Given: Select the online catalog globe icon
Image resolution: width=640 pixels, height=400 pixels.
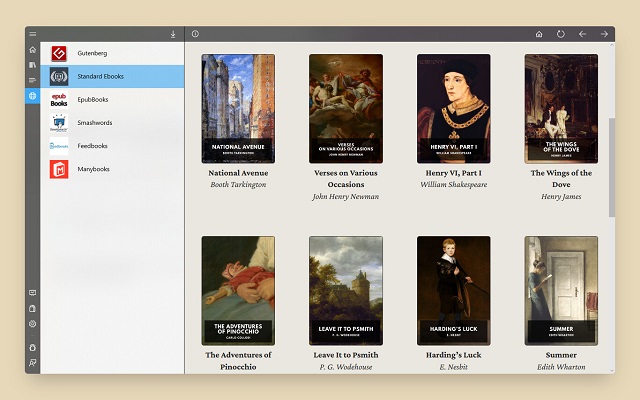Looking at the screenshot, I should point(33,96).
